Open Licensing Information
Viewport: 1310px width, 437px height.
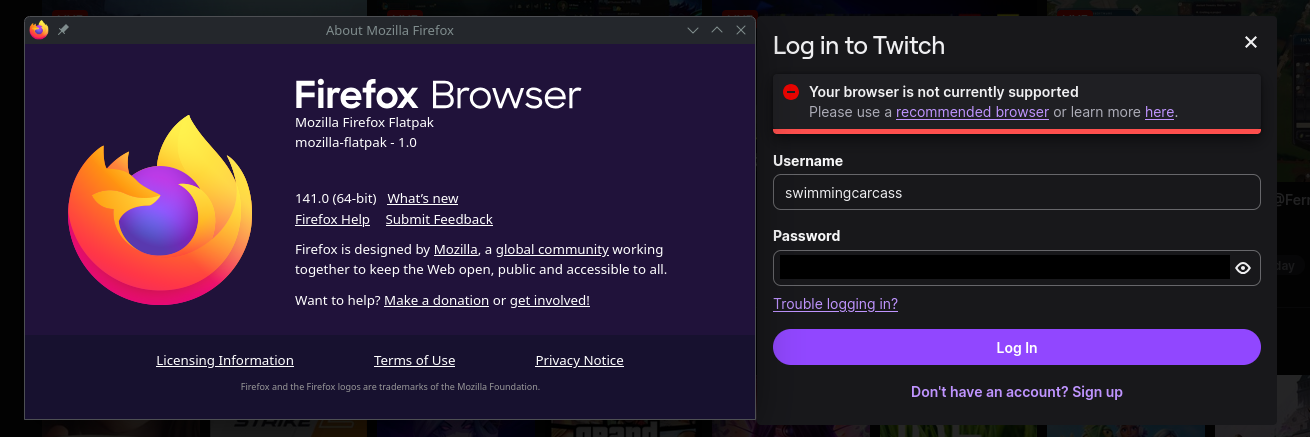(x=225, y=360)
